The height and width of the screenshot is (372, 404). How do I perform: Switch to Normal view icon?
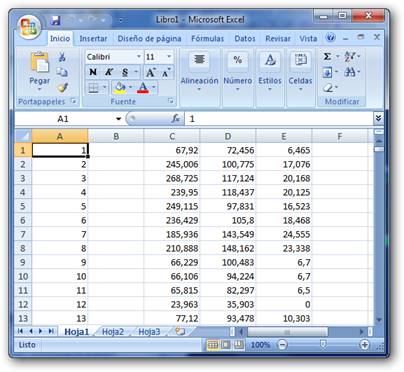click(213, 344)
